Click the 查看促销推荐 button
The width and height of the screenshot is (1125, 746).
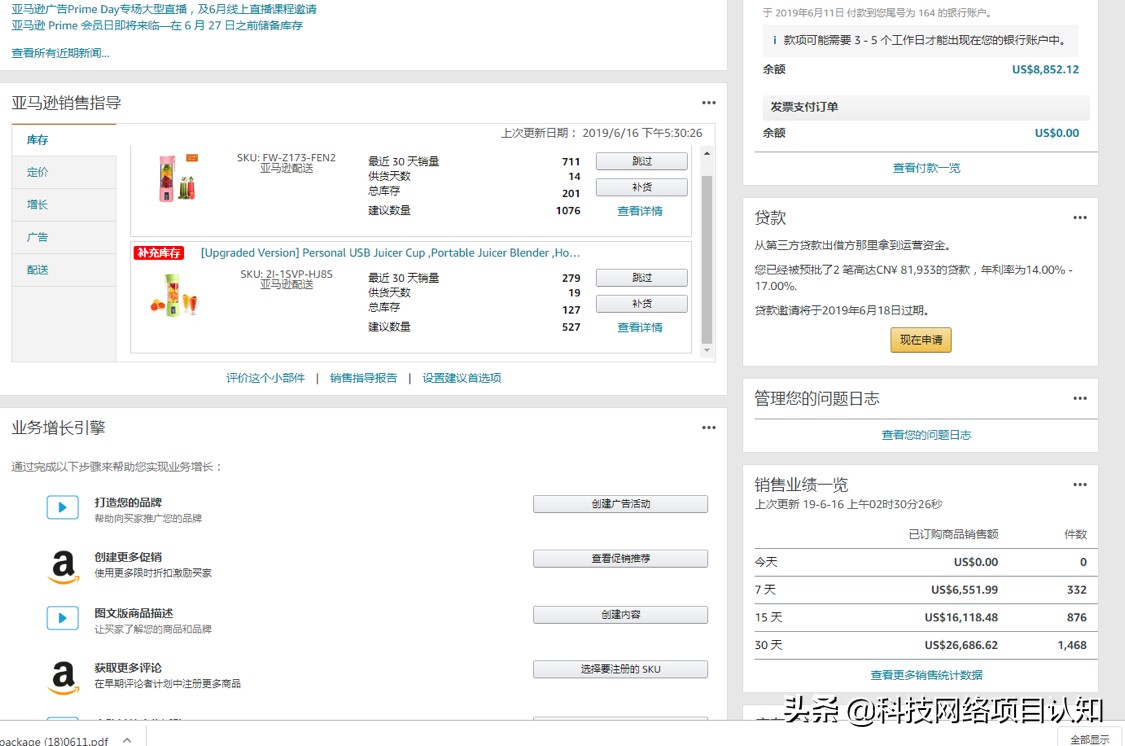coord(620,560)
